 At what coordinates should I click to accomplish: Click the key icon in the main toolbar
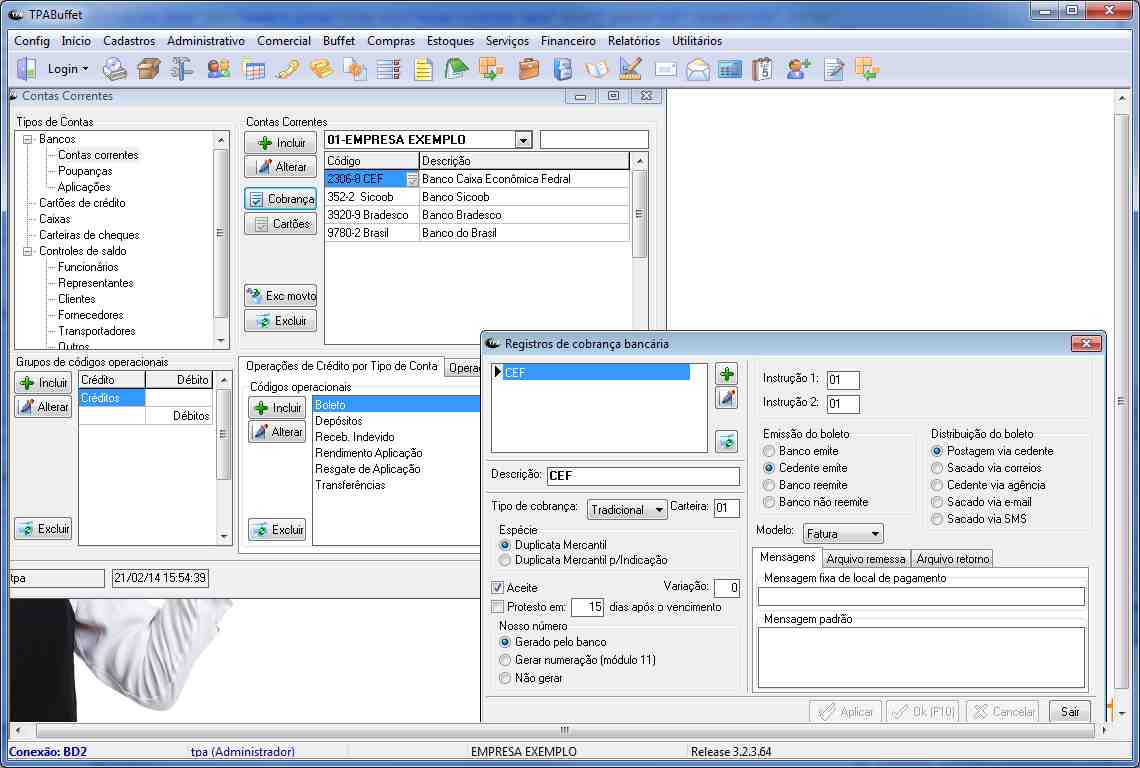(x=288, y=69)
